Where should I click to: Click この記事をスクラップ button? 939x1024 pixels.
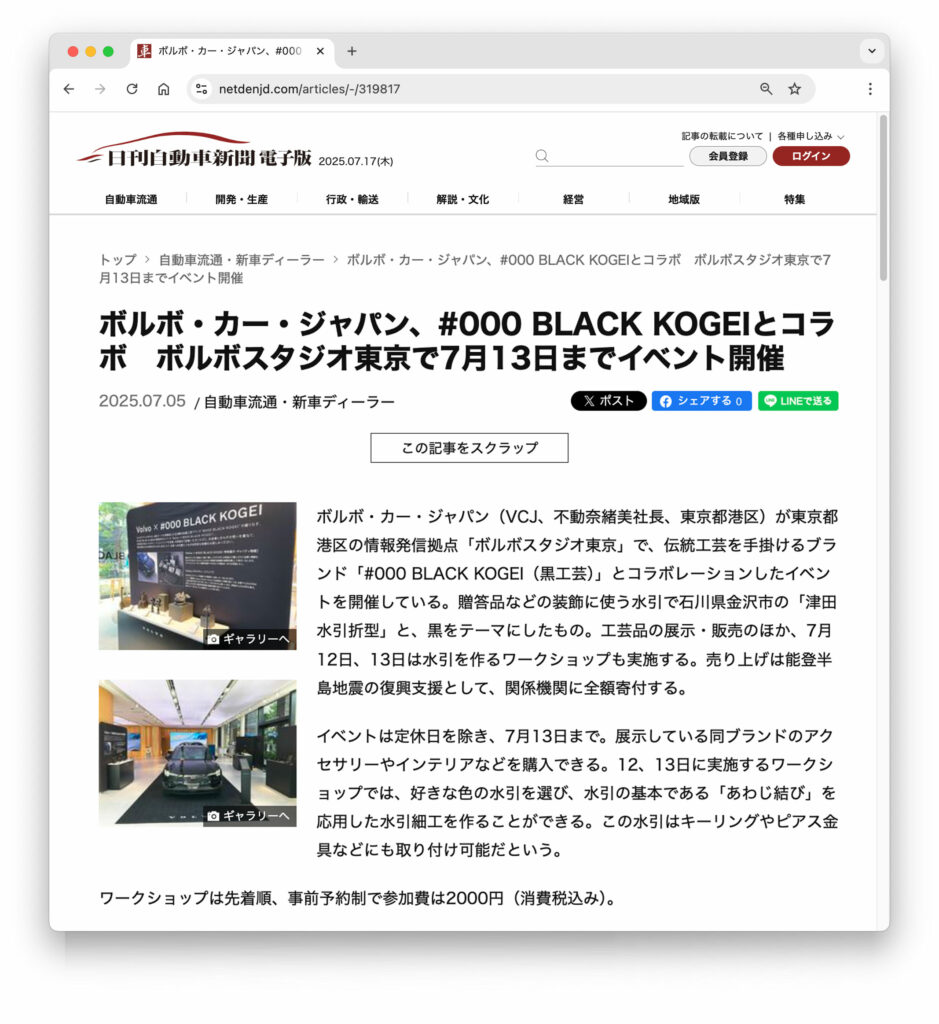tap(469, 448)
